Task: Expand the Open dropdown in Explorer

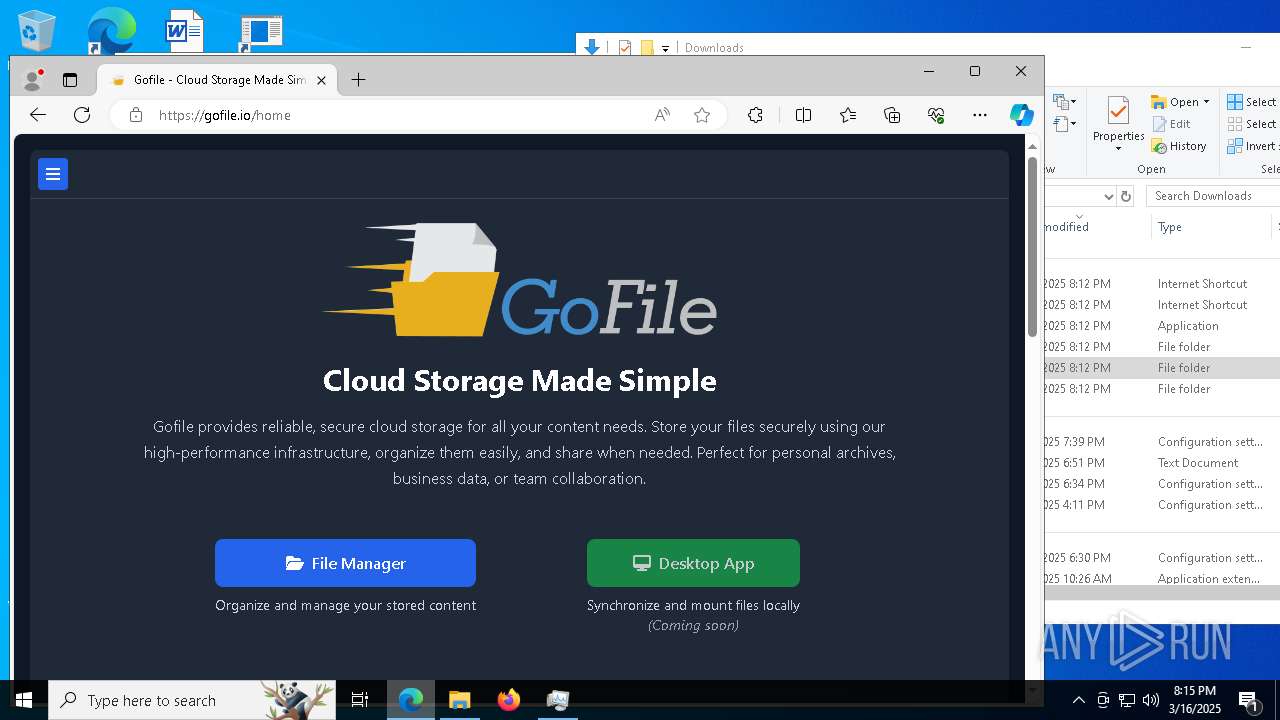Action: [1206, 102]
